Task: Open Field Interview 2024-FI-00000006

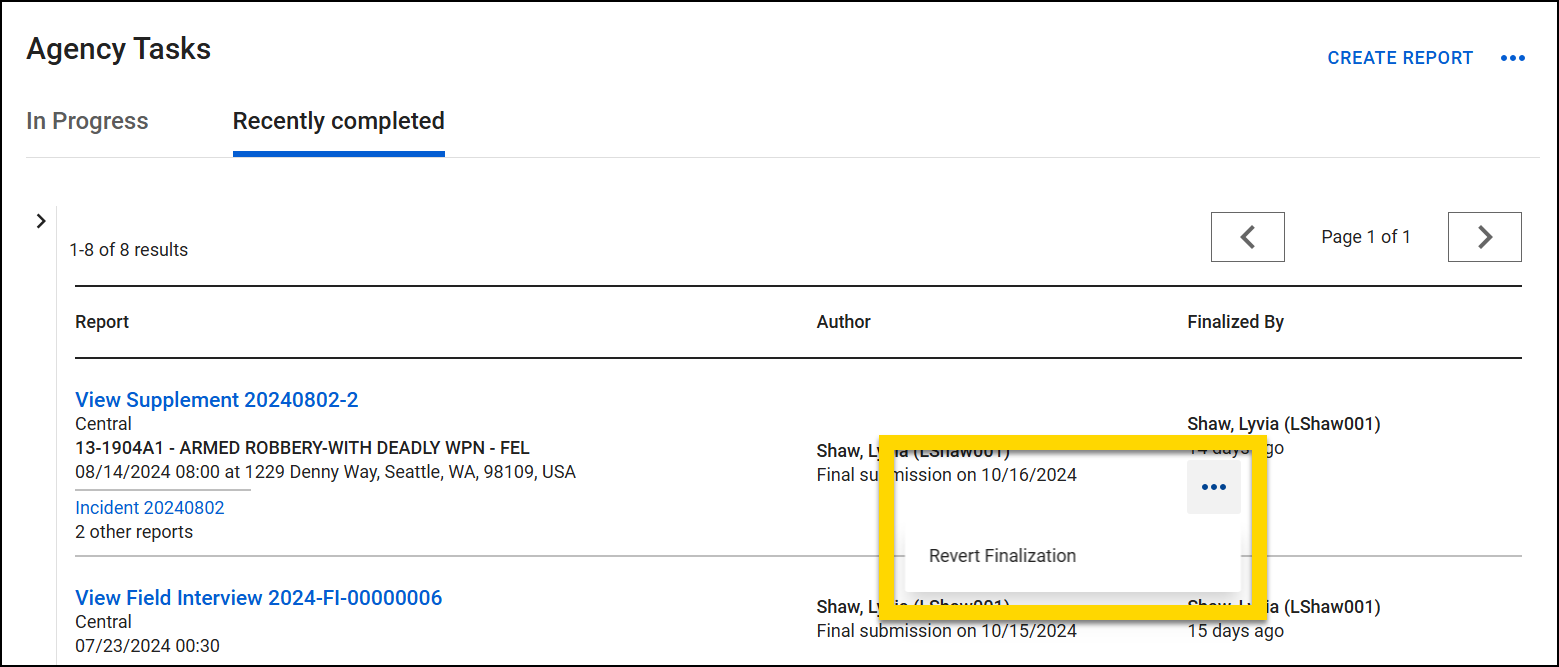Action: (258, 597)
